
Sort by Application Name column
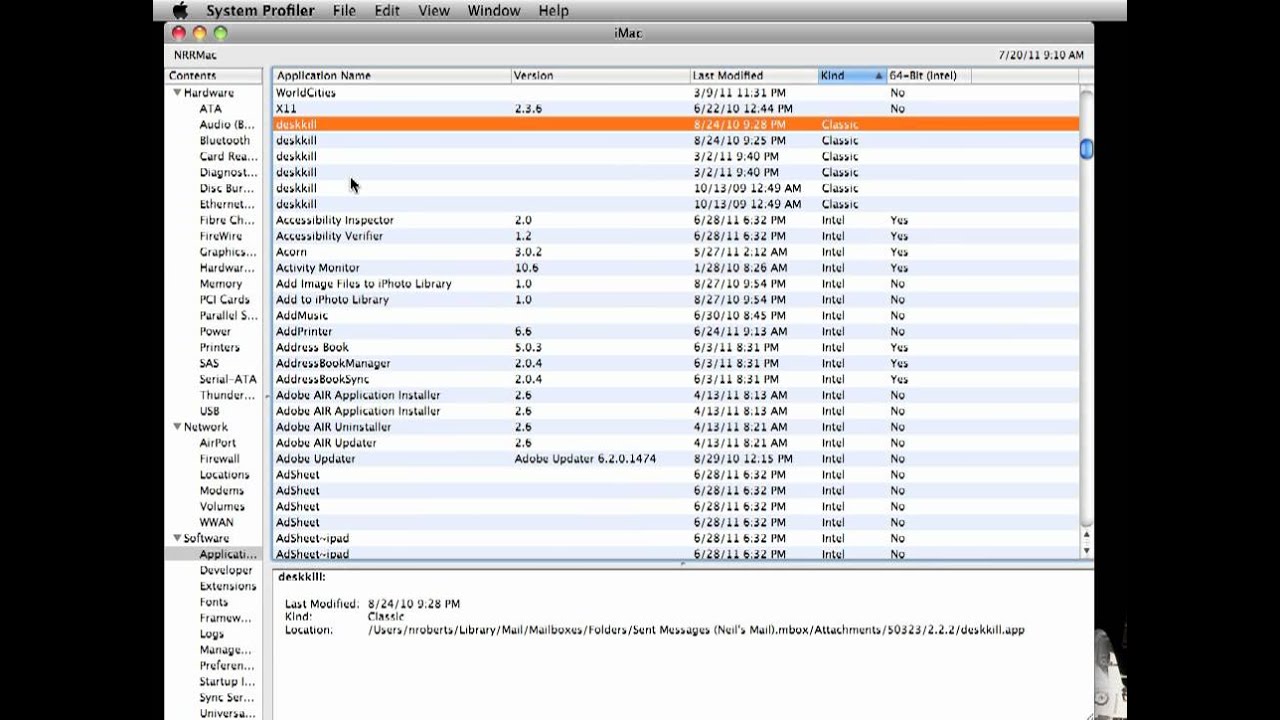pyautogui.click(x=391, y=75)
